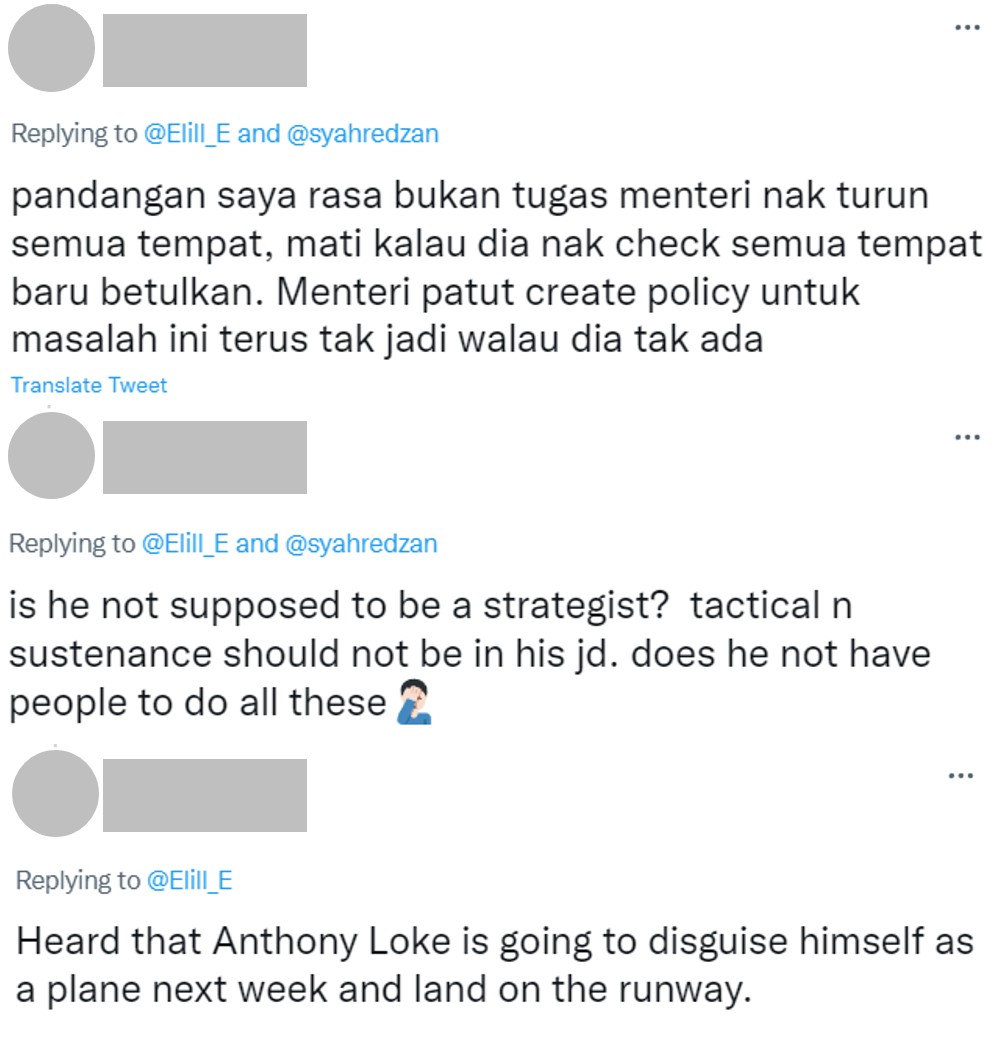Viewport: 1000px width, 1038px height.
Task: Open author name above the 'pandangan saya' tweet
Action: [205, 50]
